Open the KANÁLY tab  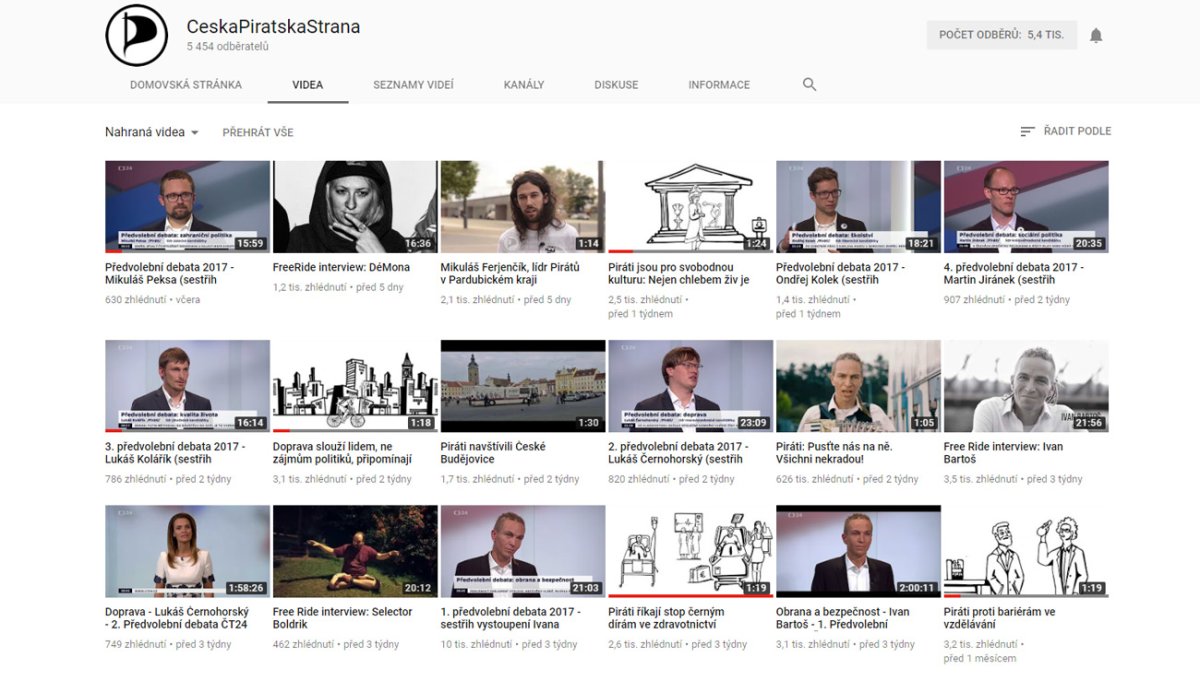click(x=524, y=85)
